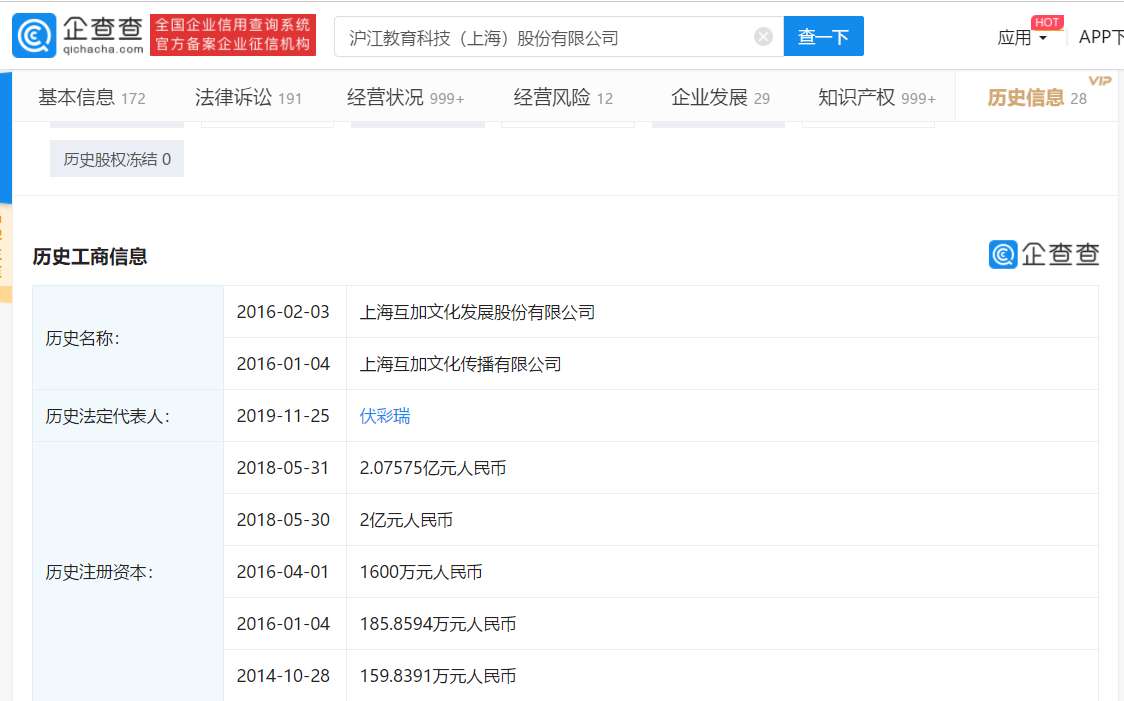Screen dimensions: 1124x701
Task: Select historical name 上海互加文化发展股份有限公司
Action: pyautogui.click(x=477, y=313)
